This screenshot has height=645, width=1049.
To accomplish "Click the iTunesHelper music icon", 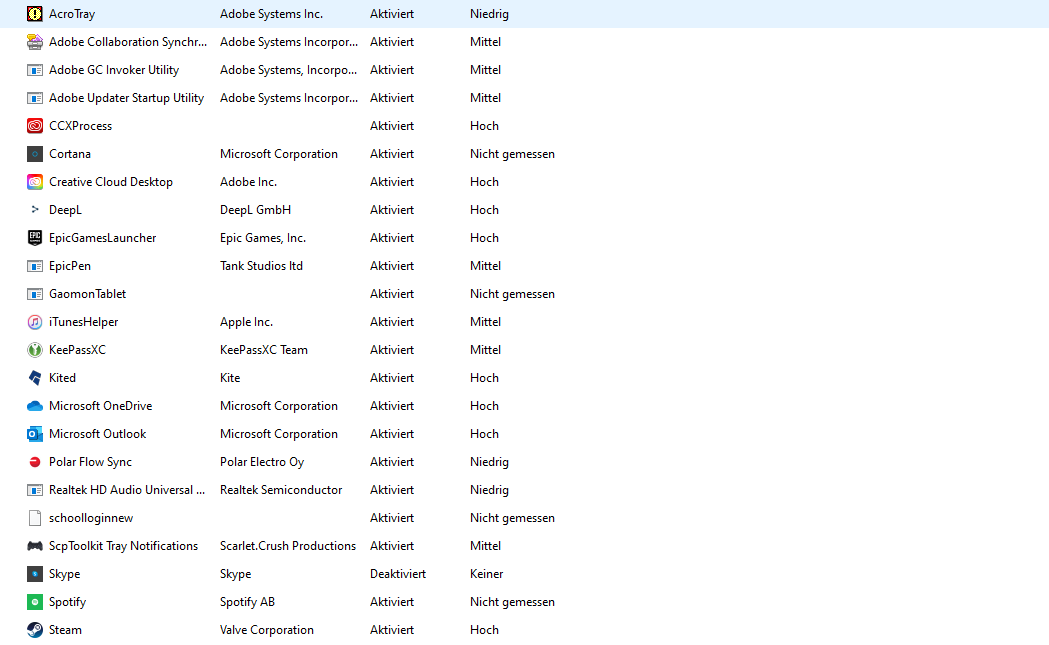I will pos(35,322).
